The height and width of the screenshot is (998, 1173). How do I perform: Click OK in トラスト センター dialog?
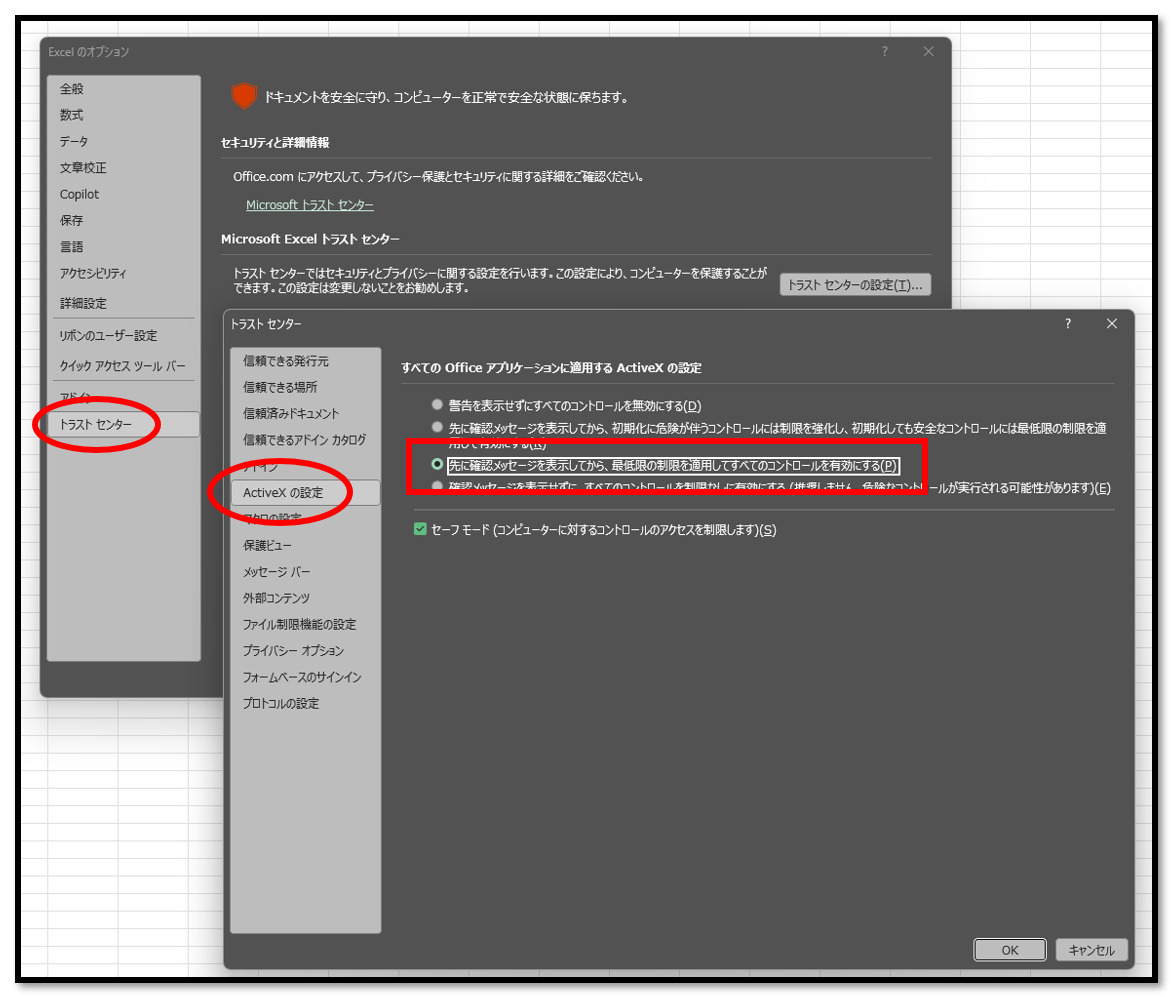point(1010,949)
